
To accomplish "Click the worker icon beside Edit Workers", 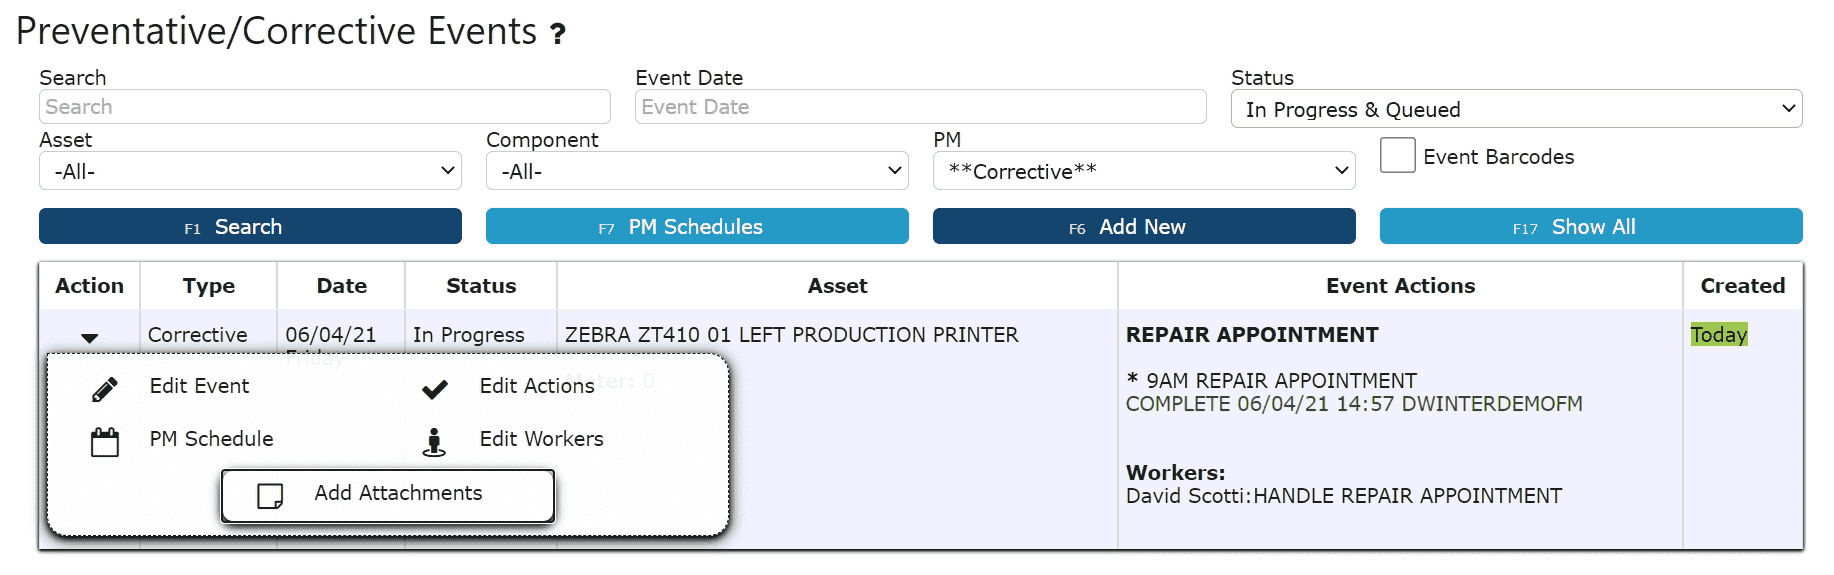I will 434,442.
